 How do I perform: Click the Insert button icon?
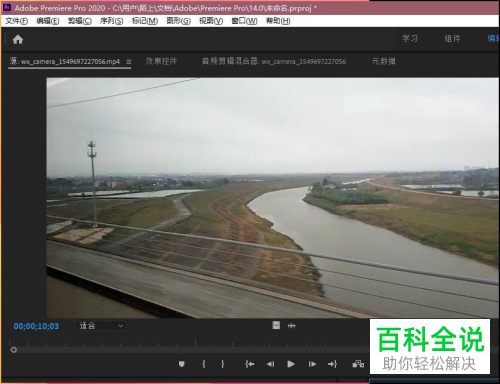coord(358,364)
